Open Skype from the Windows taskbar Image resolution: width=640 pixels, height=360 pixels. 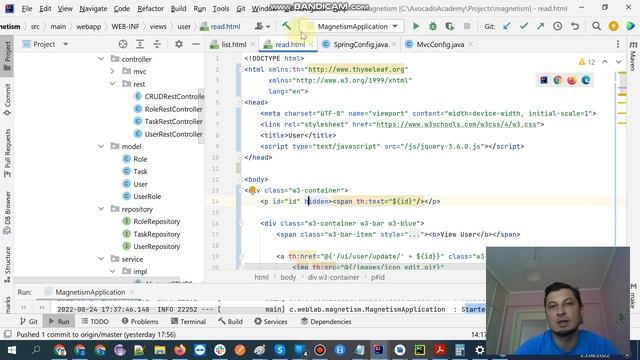pos(280,350)
